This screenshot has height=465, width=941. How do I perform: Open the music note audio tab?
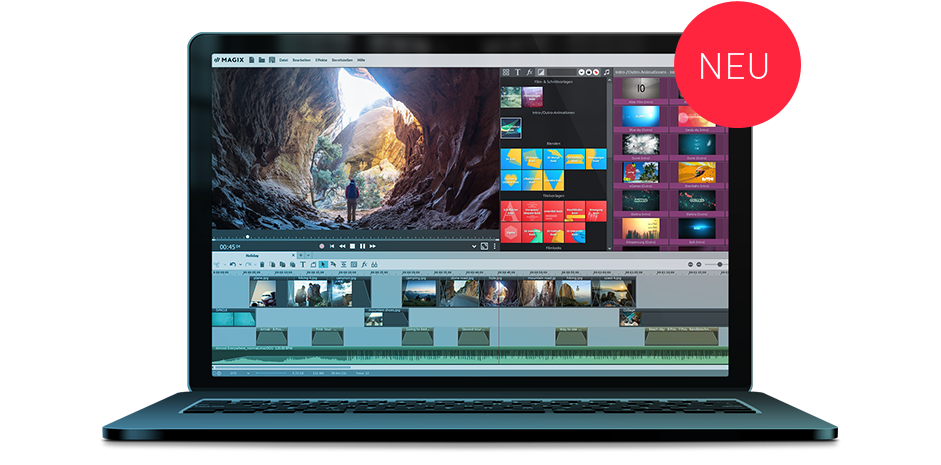tap(606, 72)
